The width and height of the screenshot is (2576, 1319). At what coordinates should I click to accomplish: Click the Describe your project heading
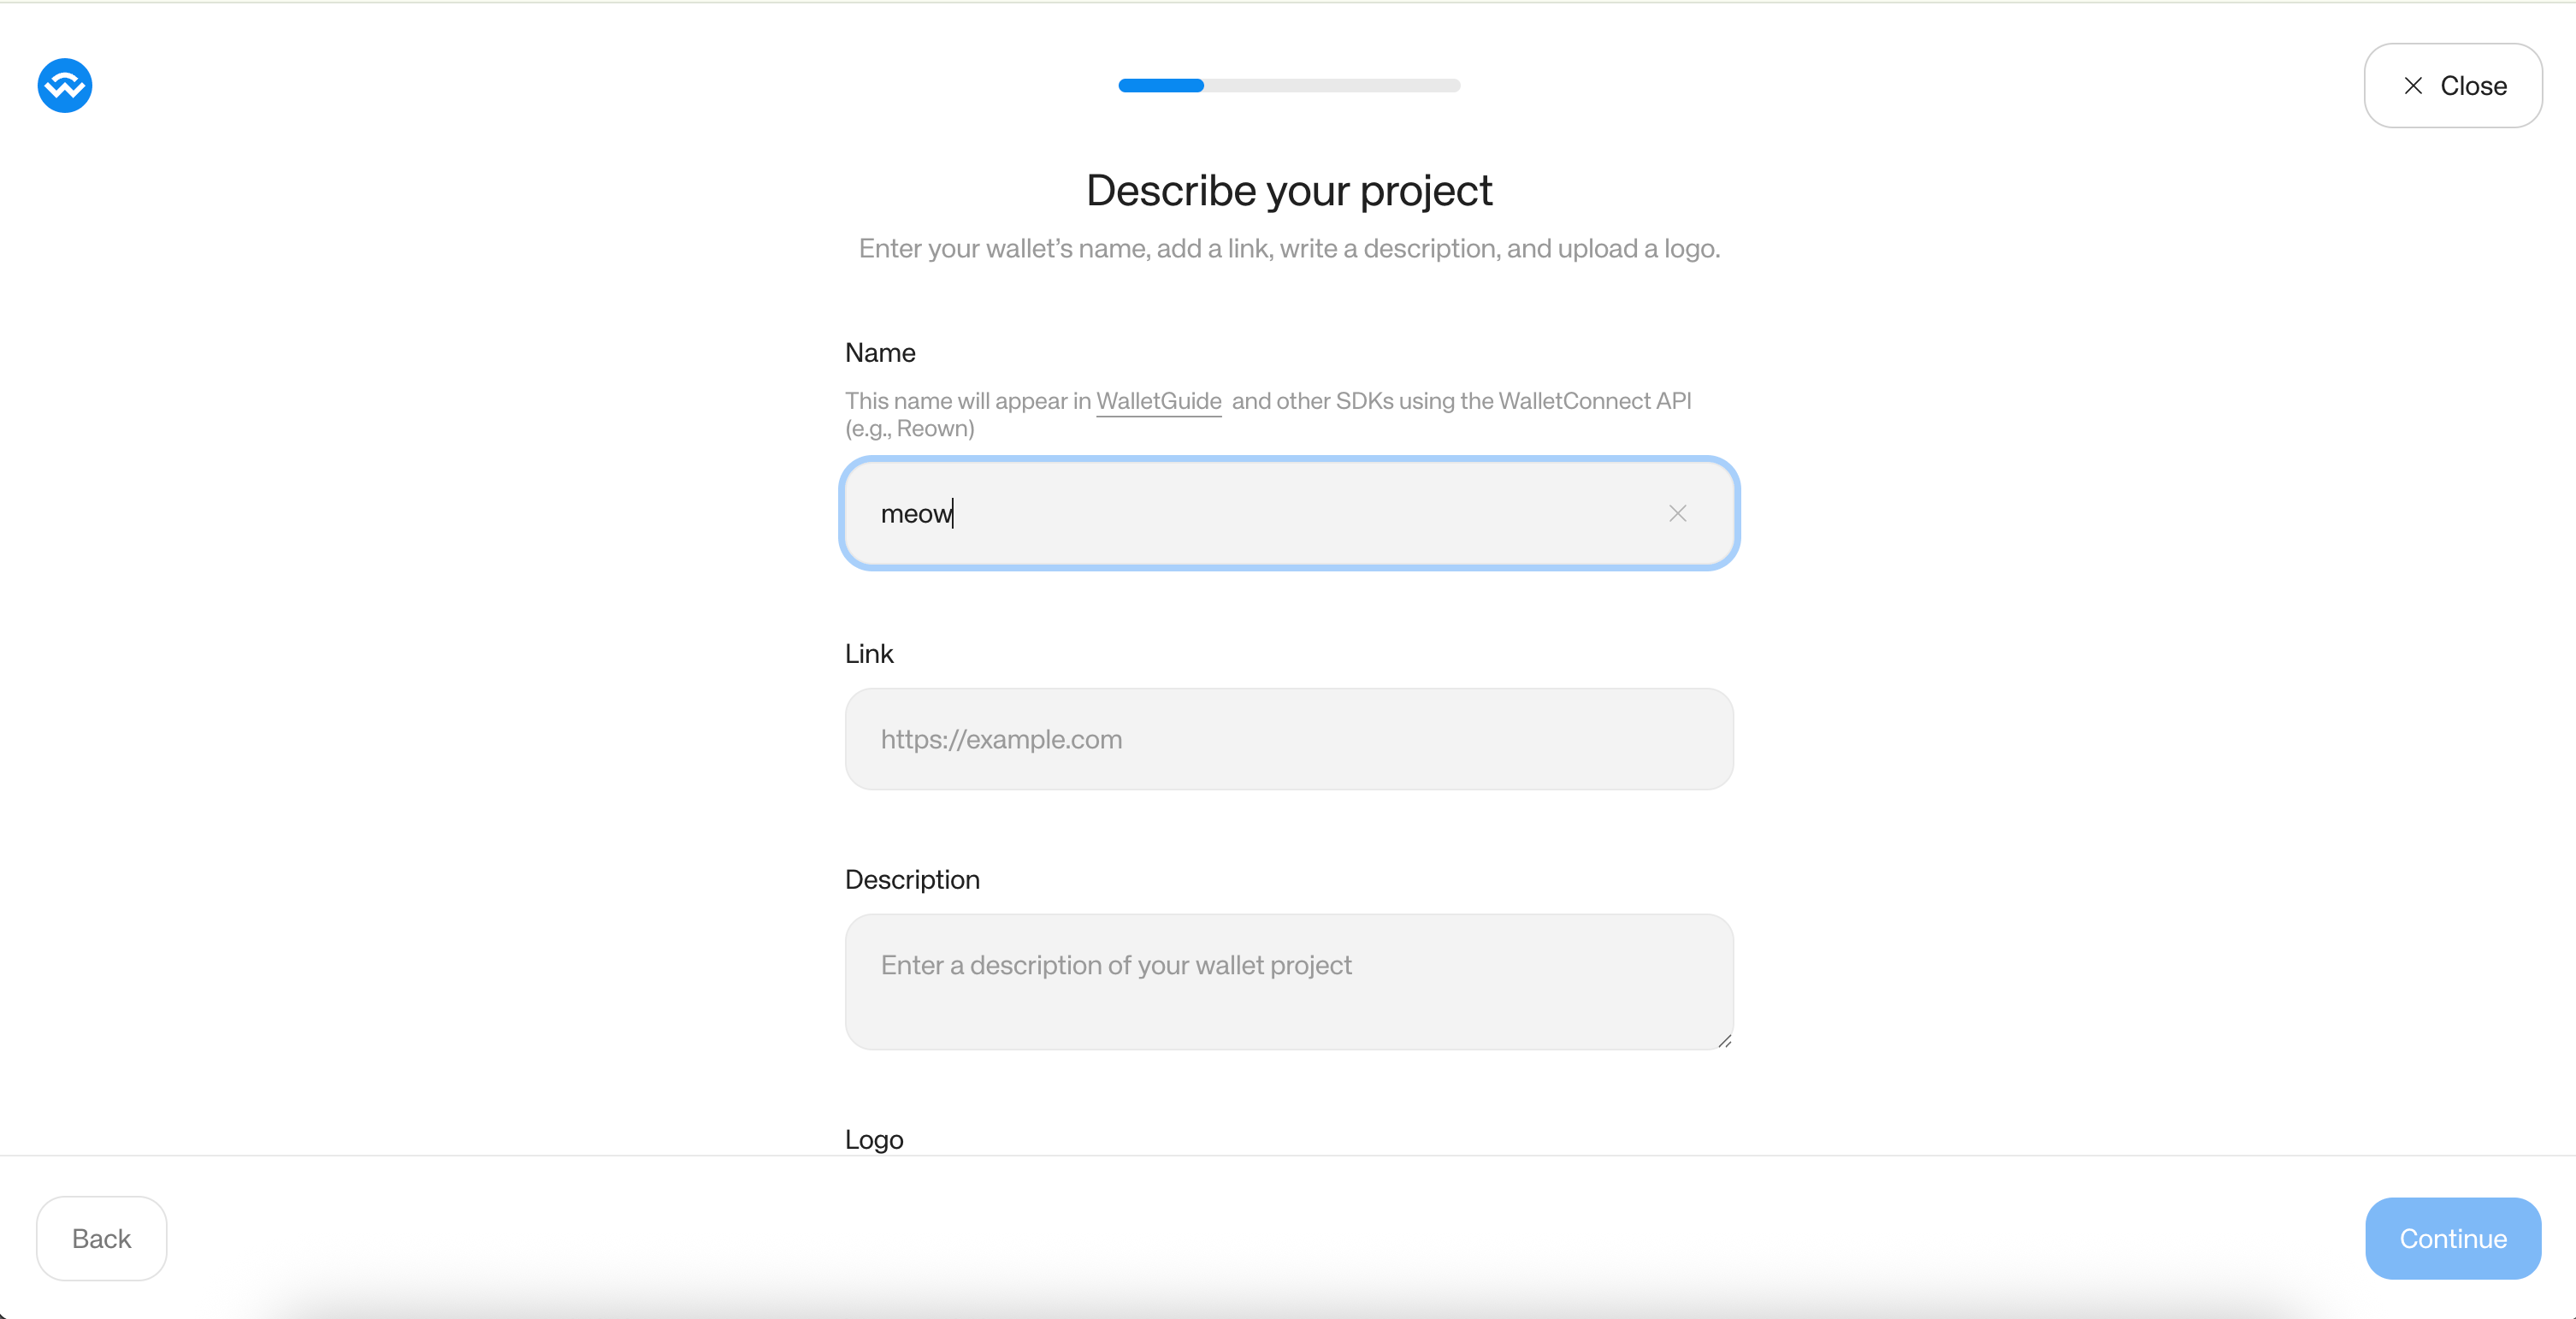[x=1289, y=191]
